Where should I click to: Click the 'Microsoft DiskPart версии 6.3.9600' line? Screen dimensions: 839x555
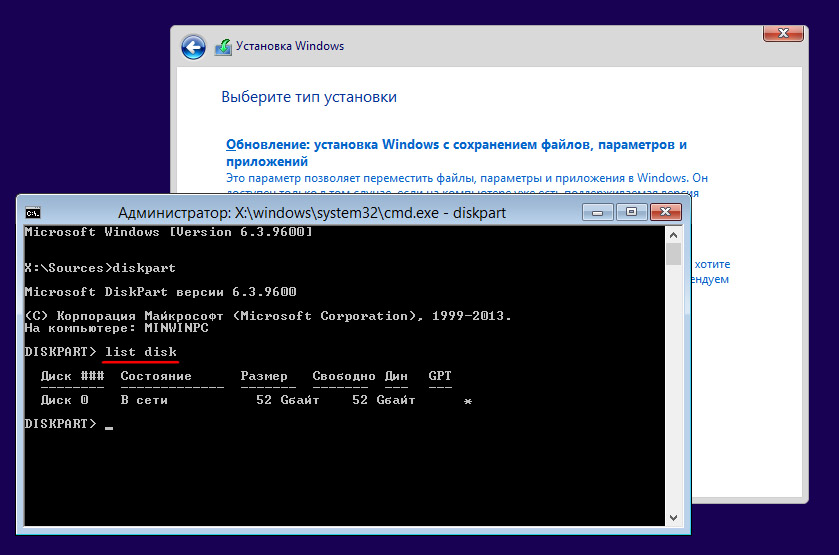pyautogui.click(x=161, y=292)
